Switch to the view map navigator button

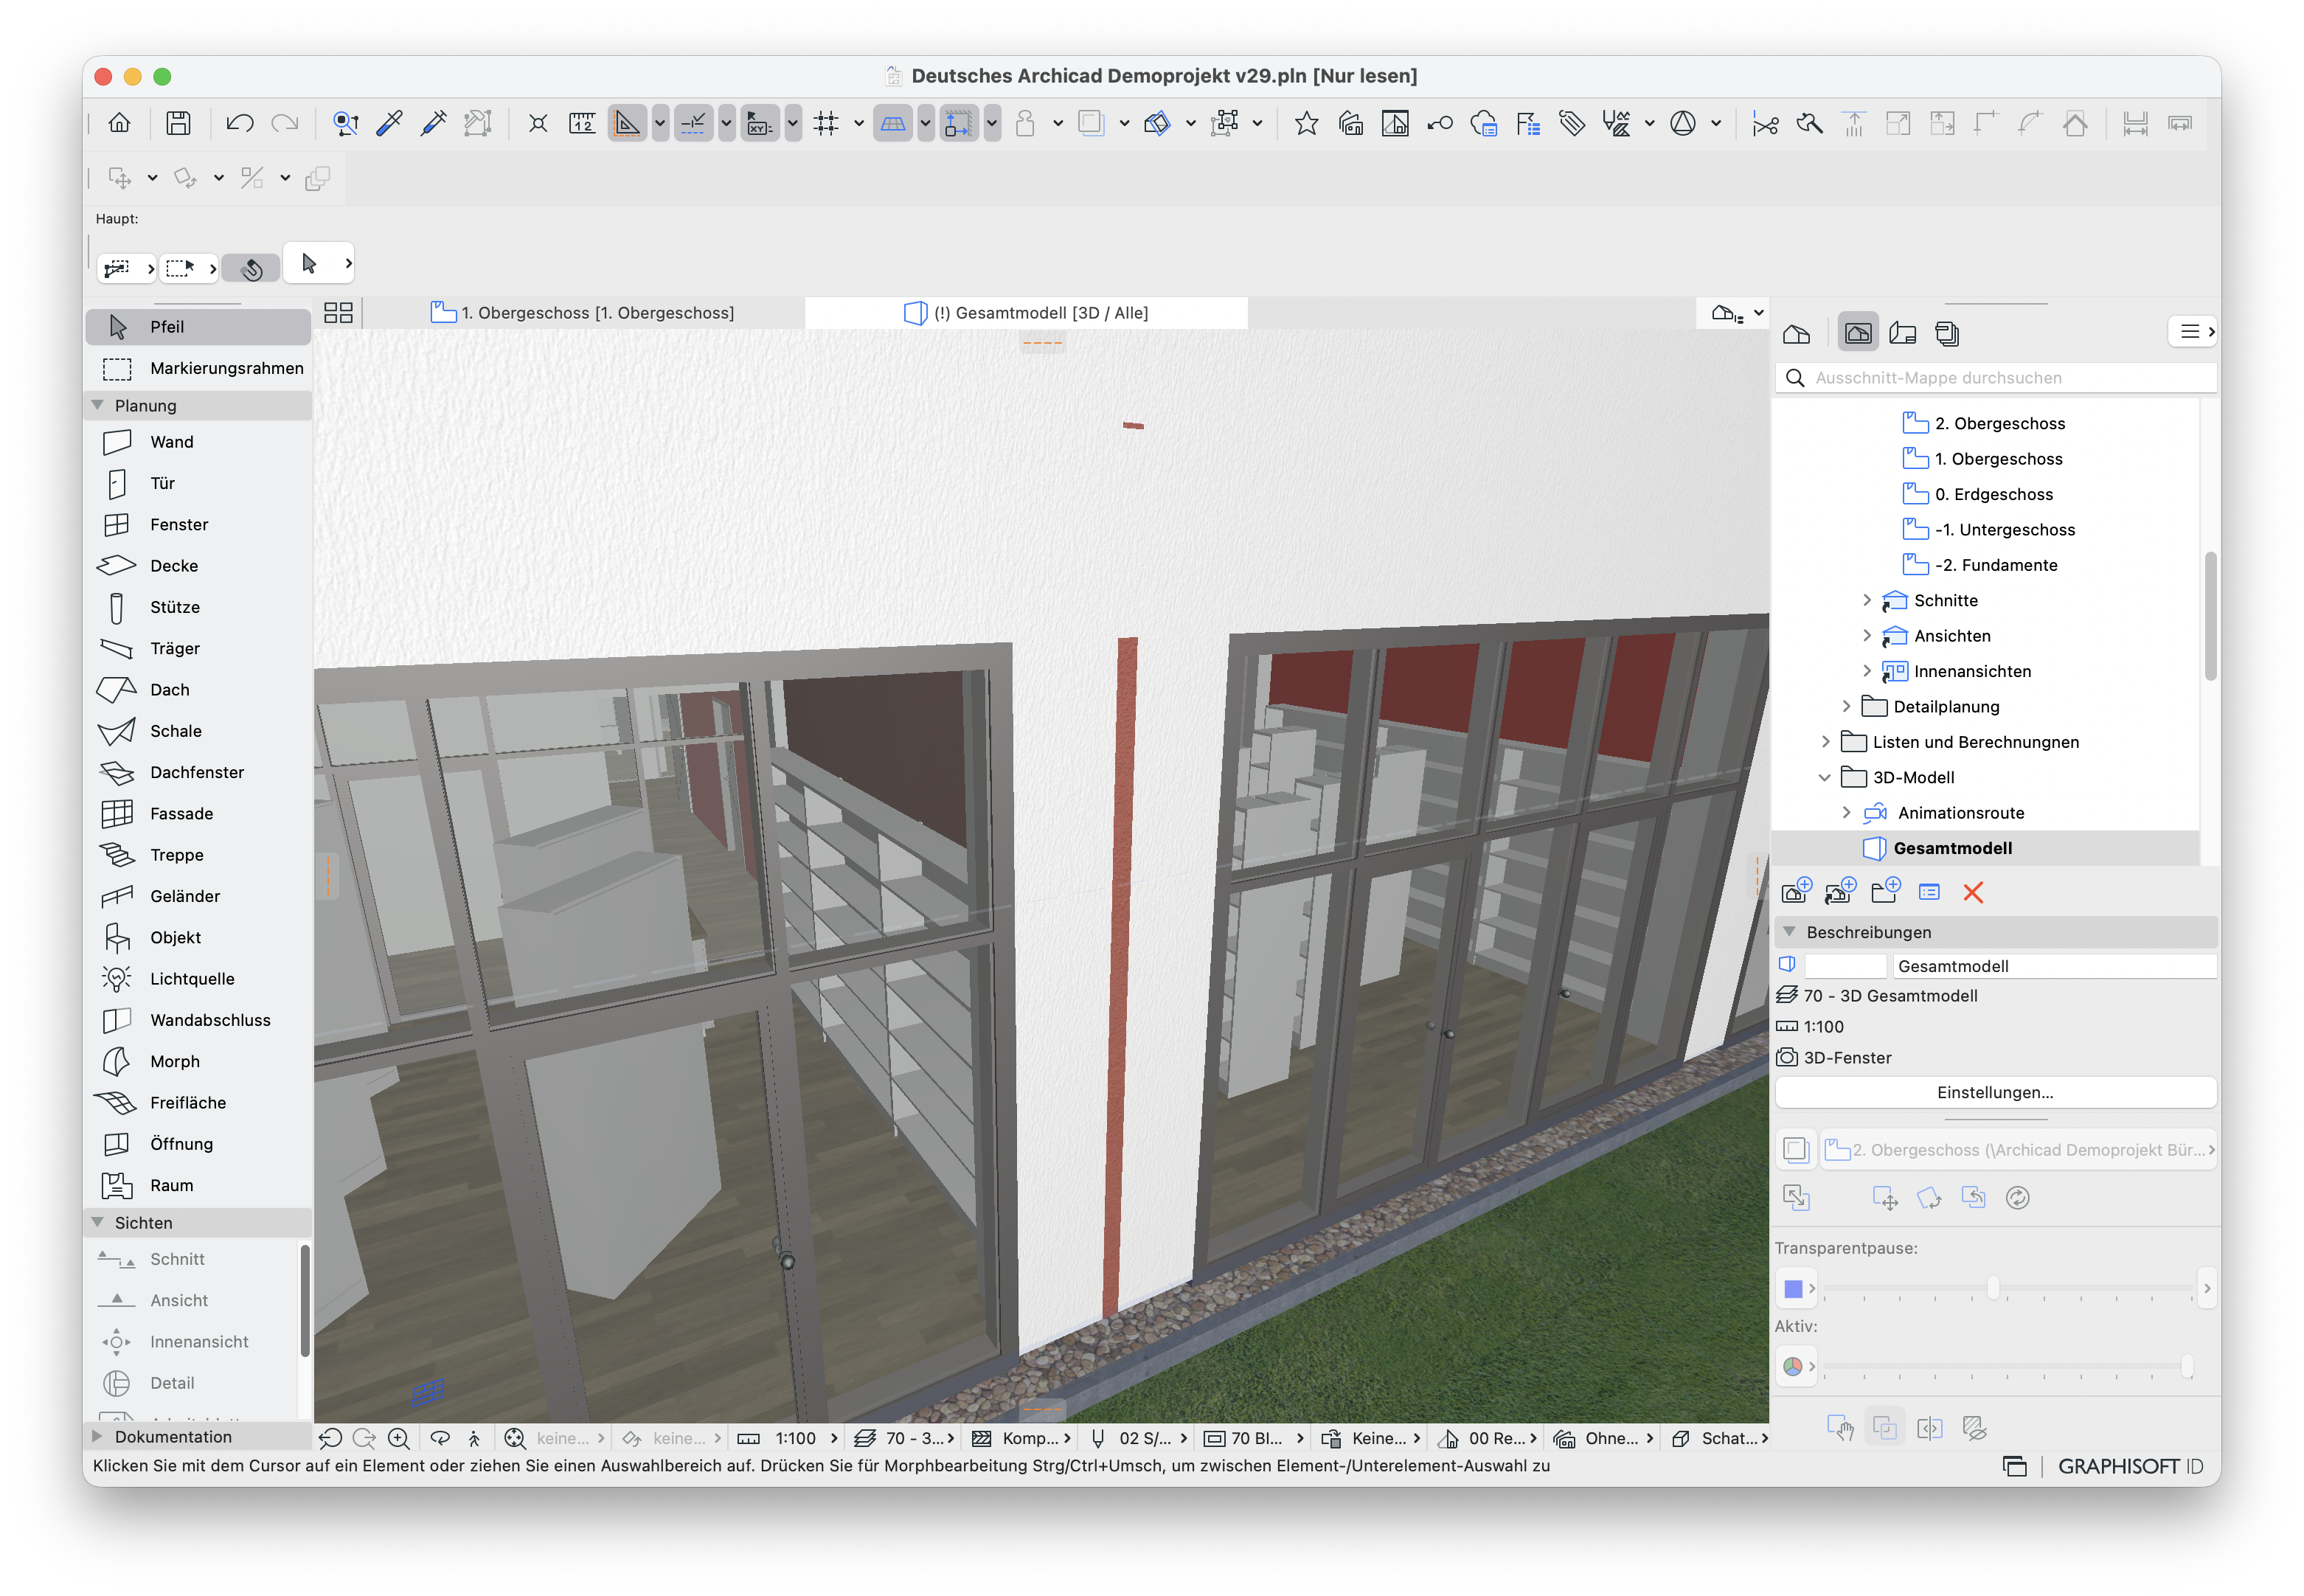coord(1858,333)
